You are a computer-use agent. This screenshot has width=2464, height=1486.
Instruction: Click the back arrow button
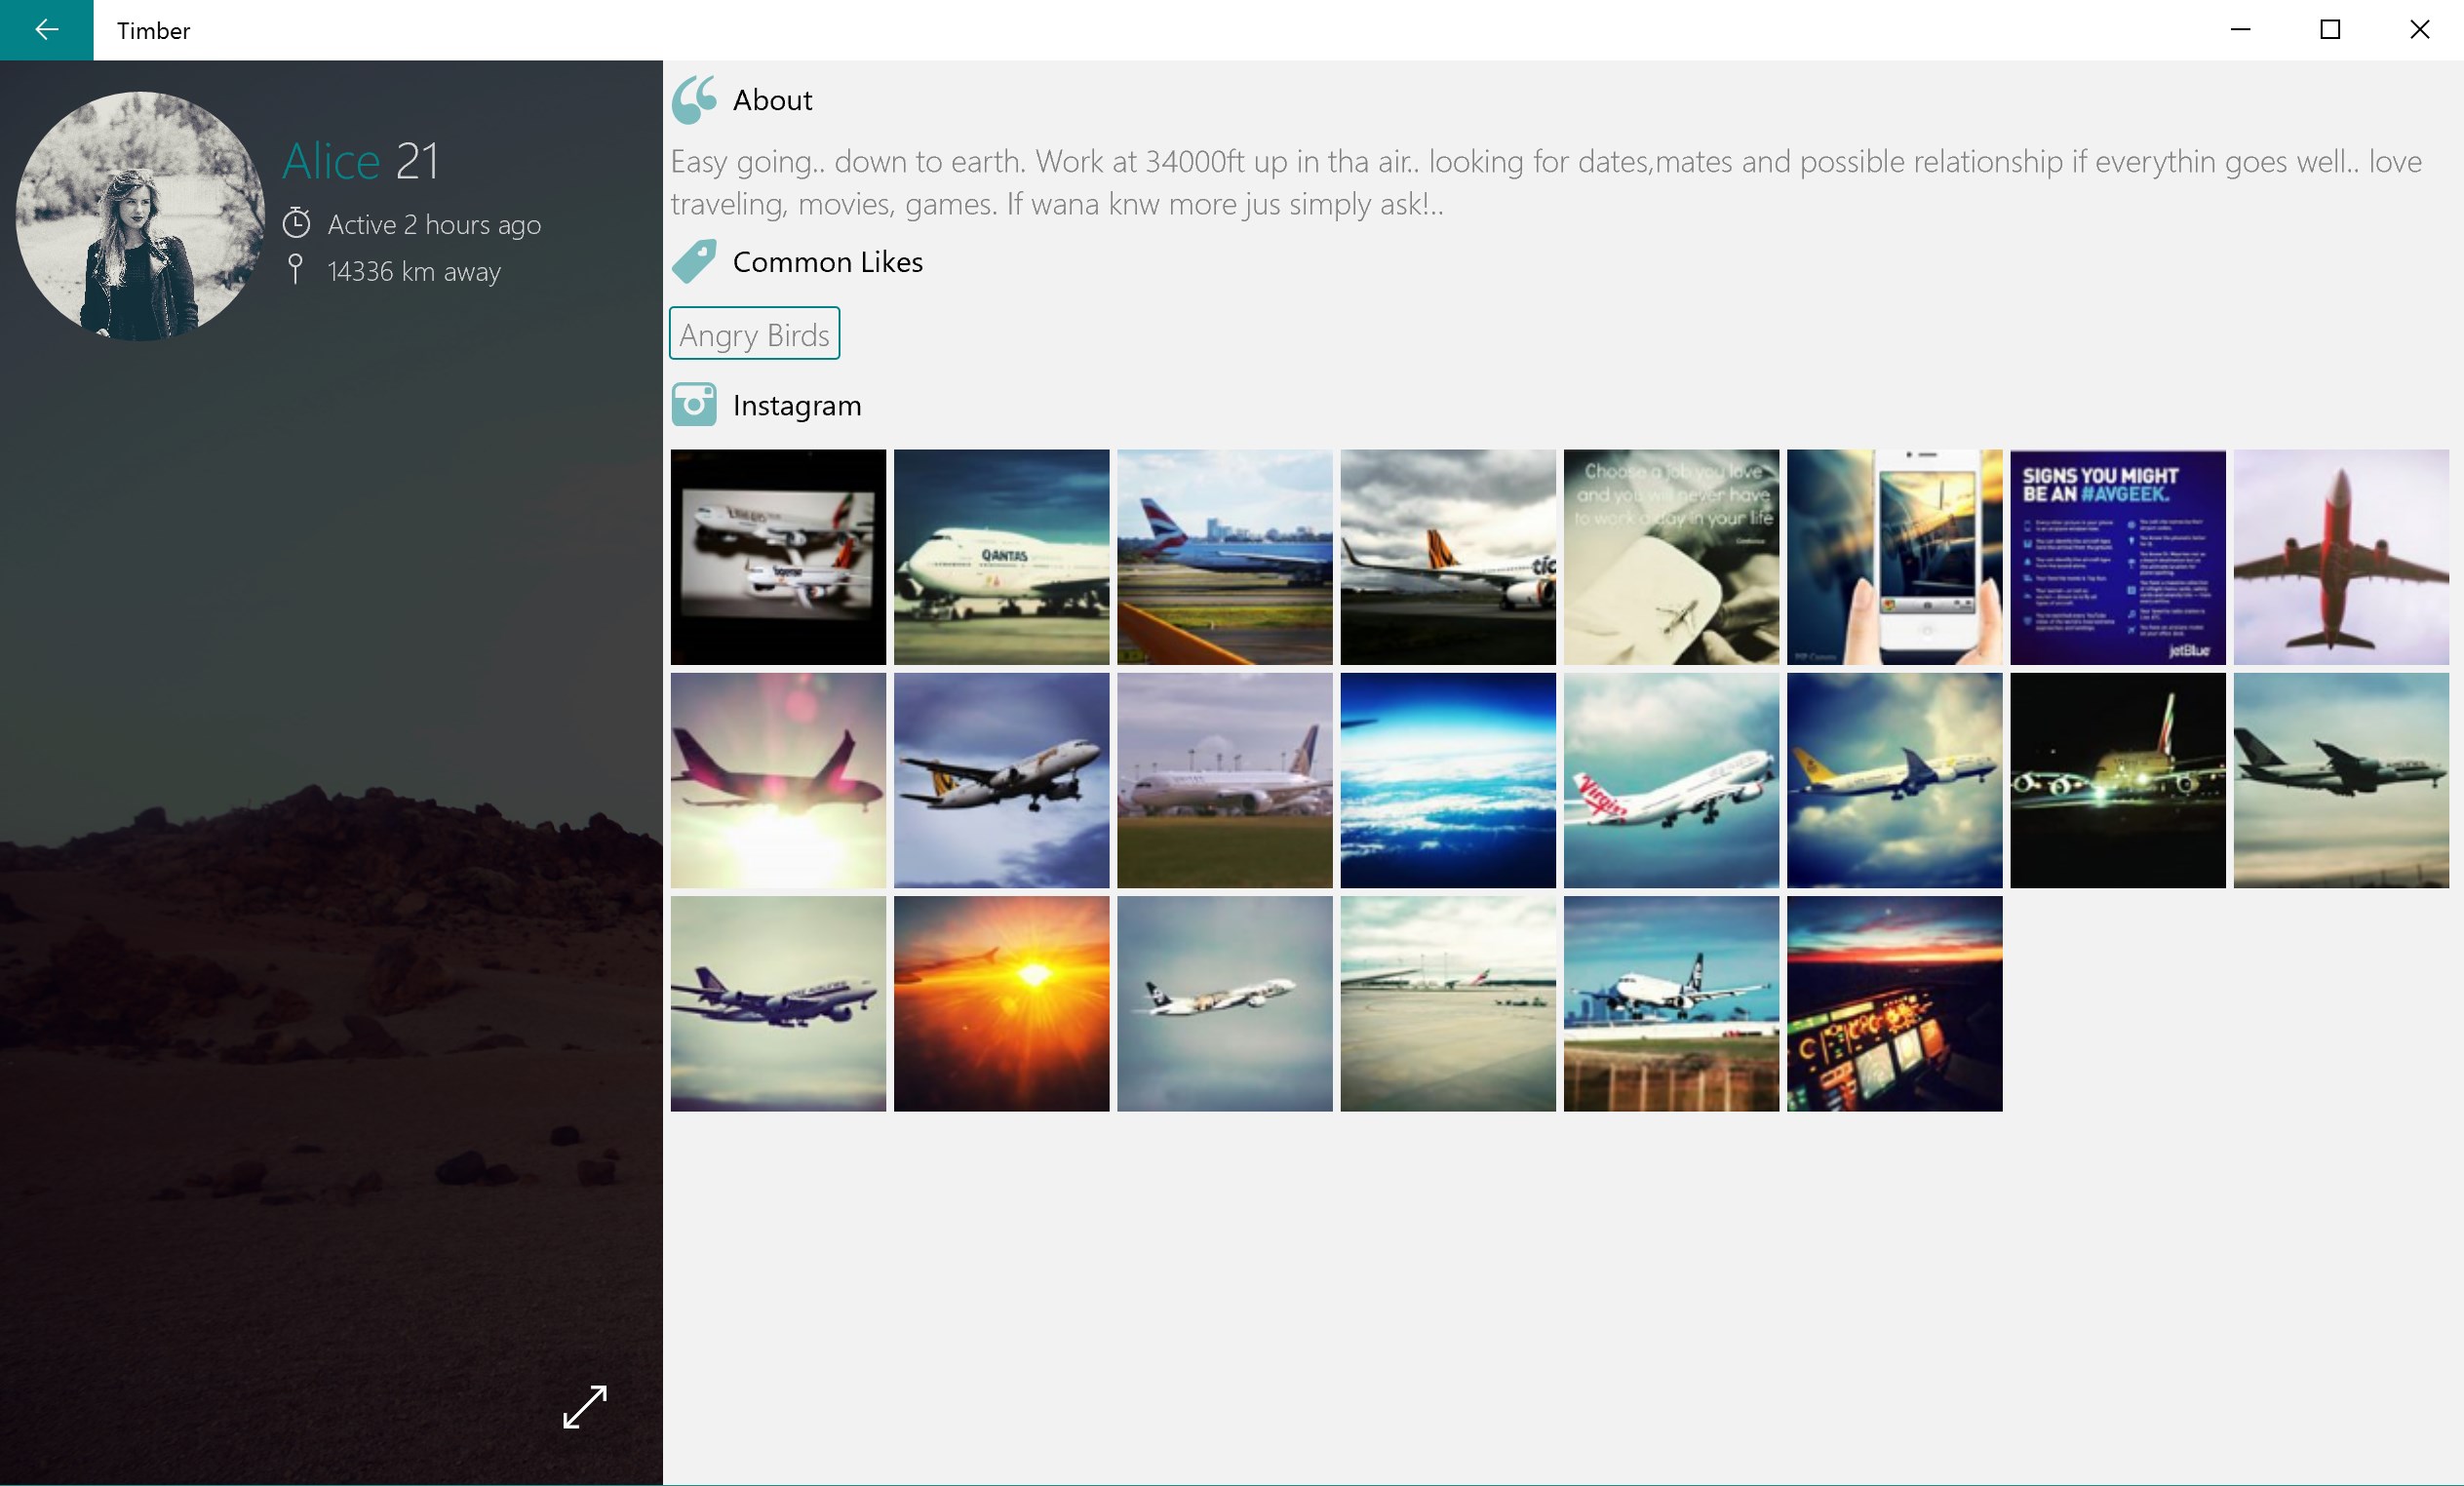(46, 30)
